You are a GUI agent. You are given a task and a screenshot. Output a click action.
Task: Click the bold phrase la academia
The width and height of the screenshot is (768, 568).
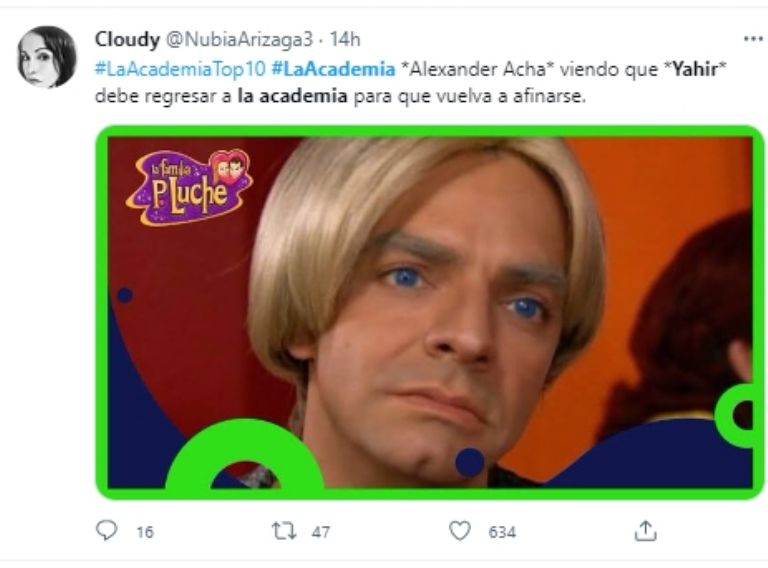click(292, 96)
